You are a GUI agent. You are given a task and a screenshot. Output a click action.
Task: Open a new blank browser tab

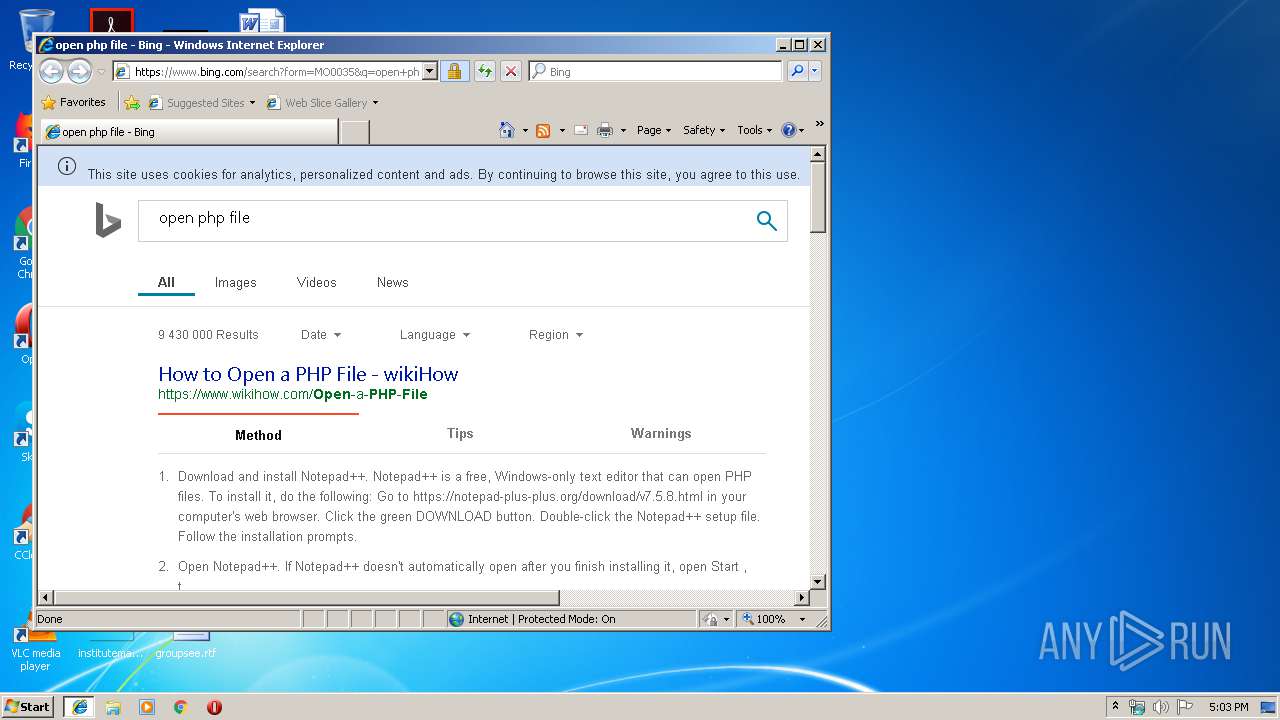[355, 132]
